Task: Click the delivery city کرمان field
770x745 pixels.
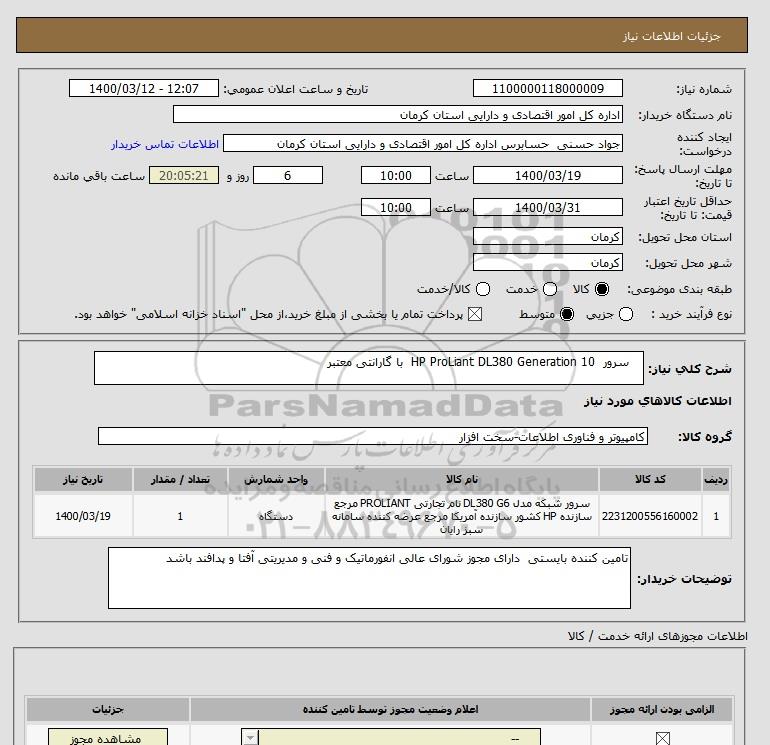Action: tap(548, 263)
